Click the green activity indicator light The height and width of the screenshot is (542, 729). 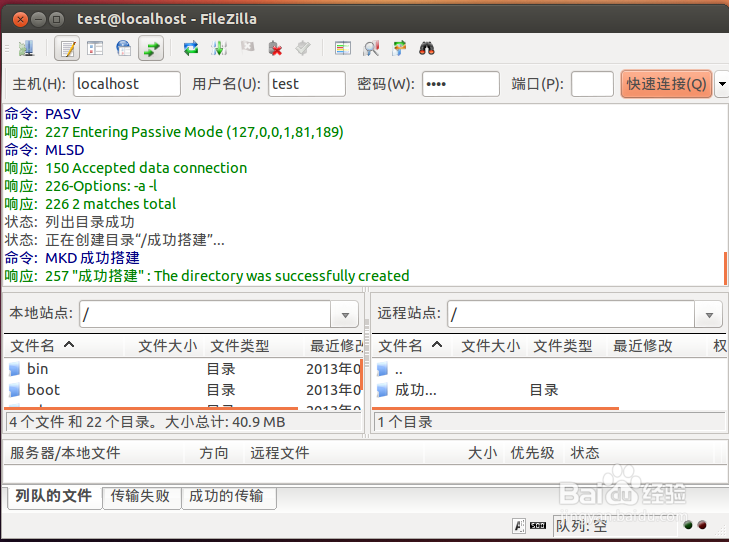point(688,525)
